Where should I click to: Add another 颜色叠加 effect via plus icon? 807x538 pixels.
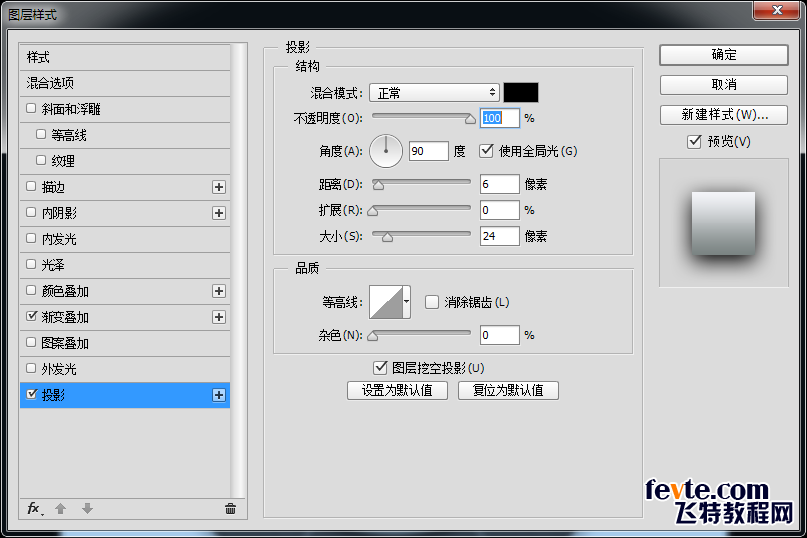(219, 291)
